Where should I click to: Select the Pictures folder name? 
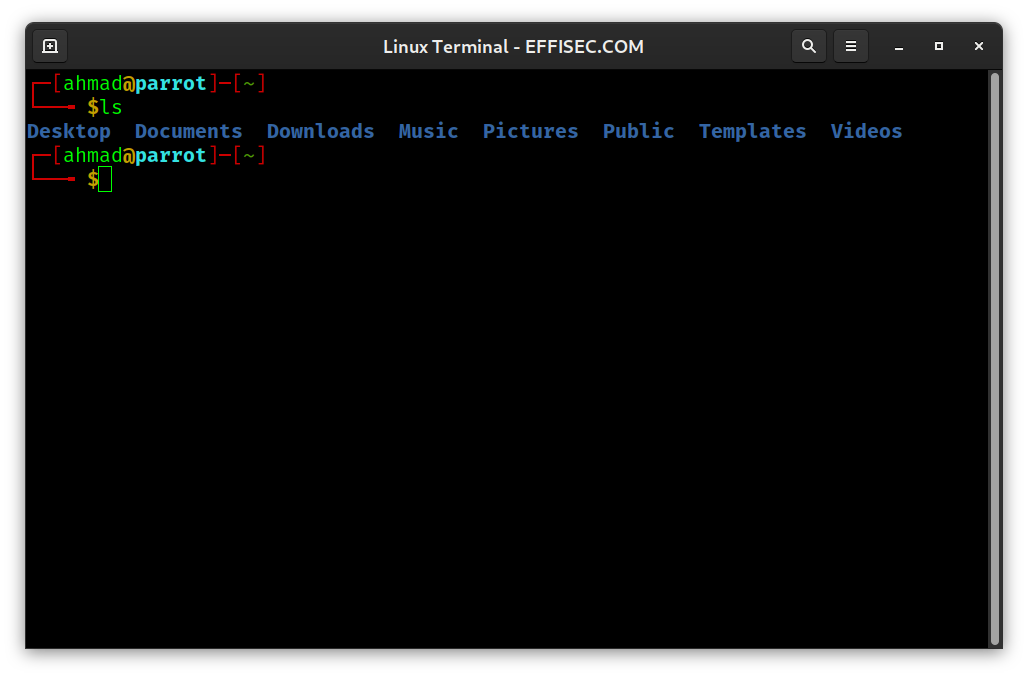(530, 131)
